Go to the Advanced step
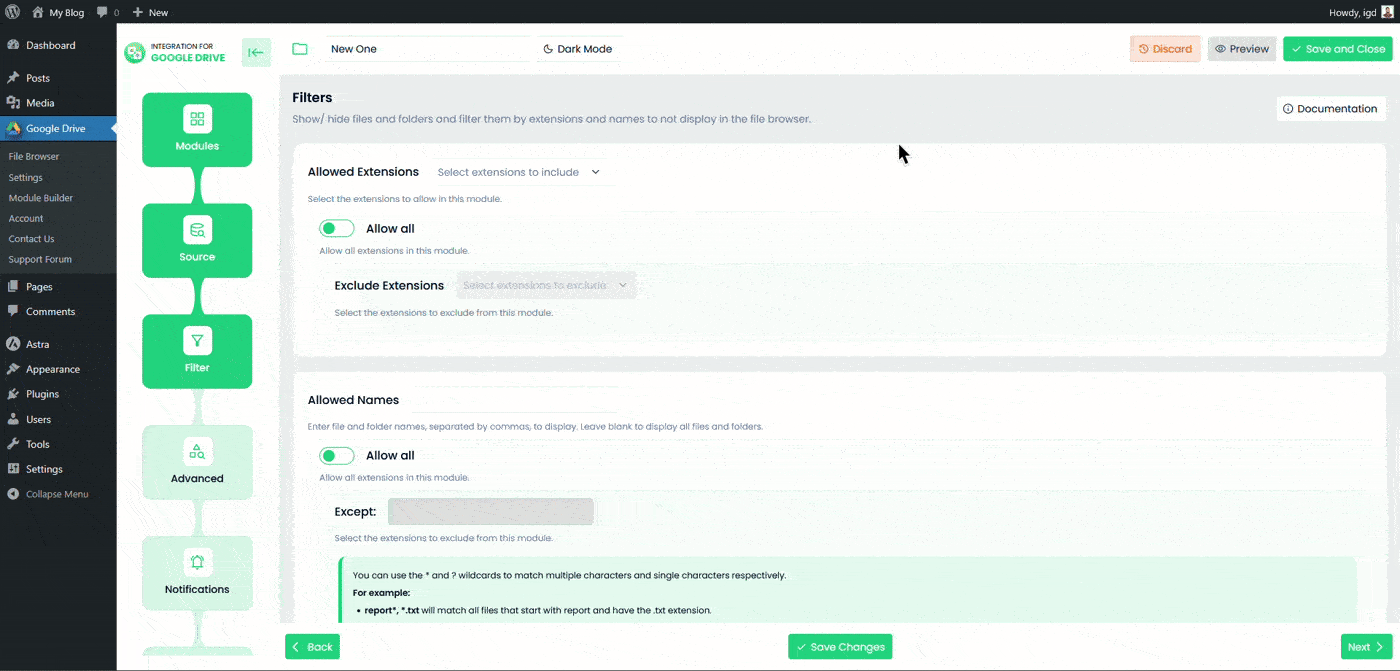 click(197, 463)
